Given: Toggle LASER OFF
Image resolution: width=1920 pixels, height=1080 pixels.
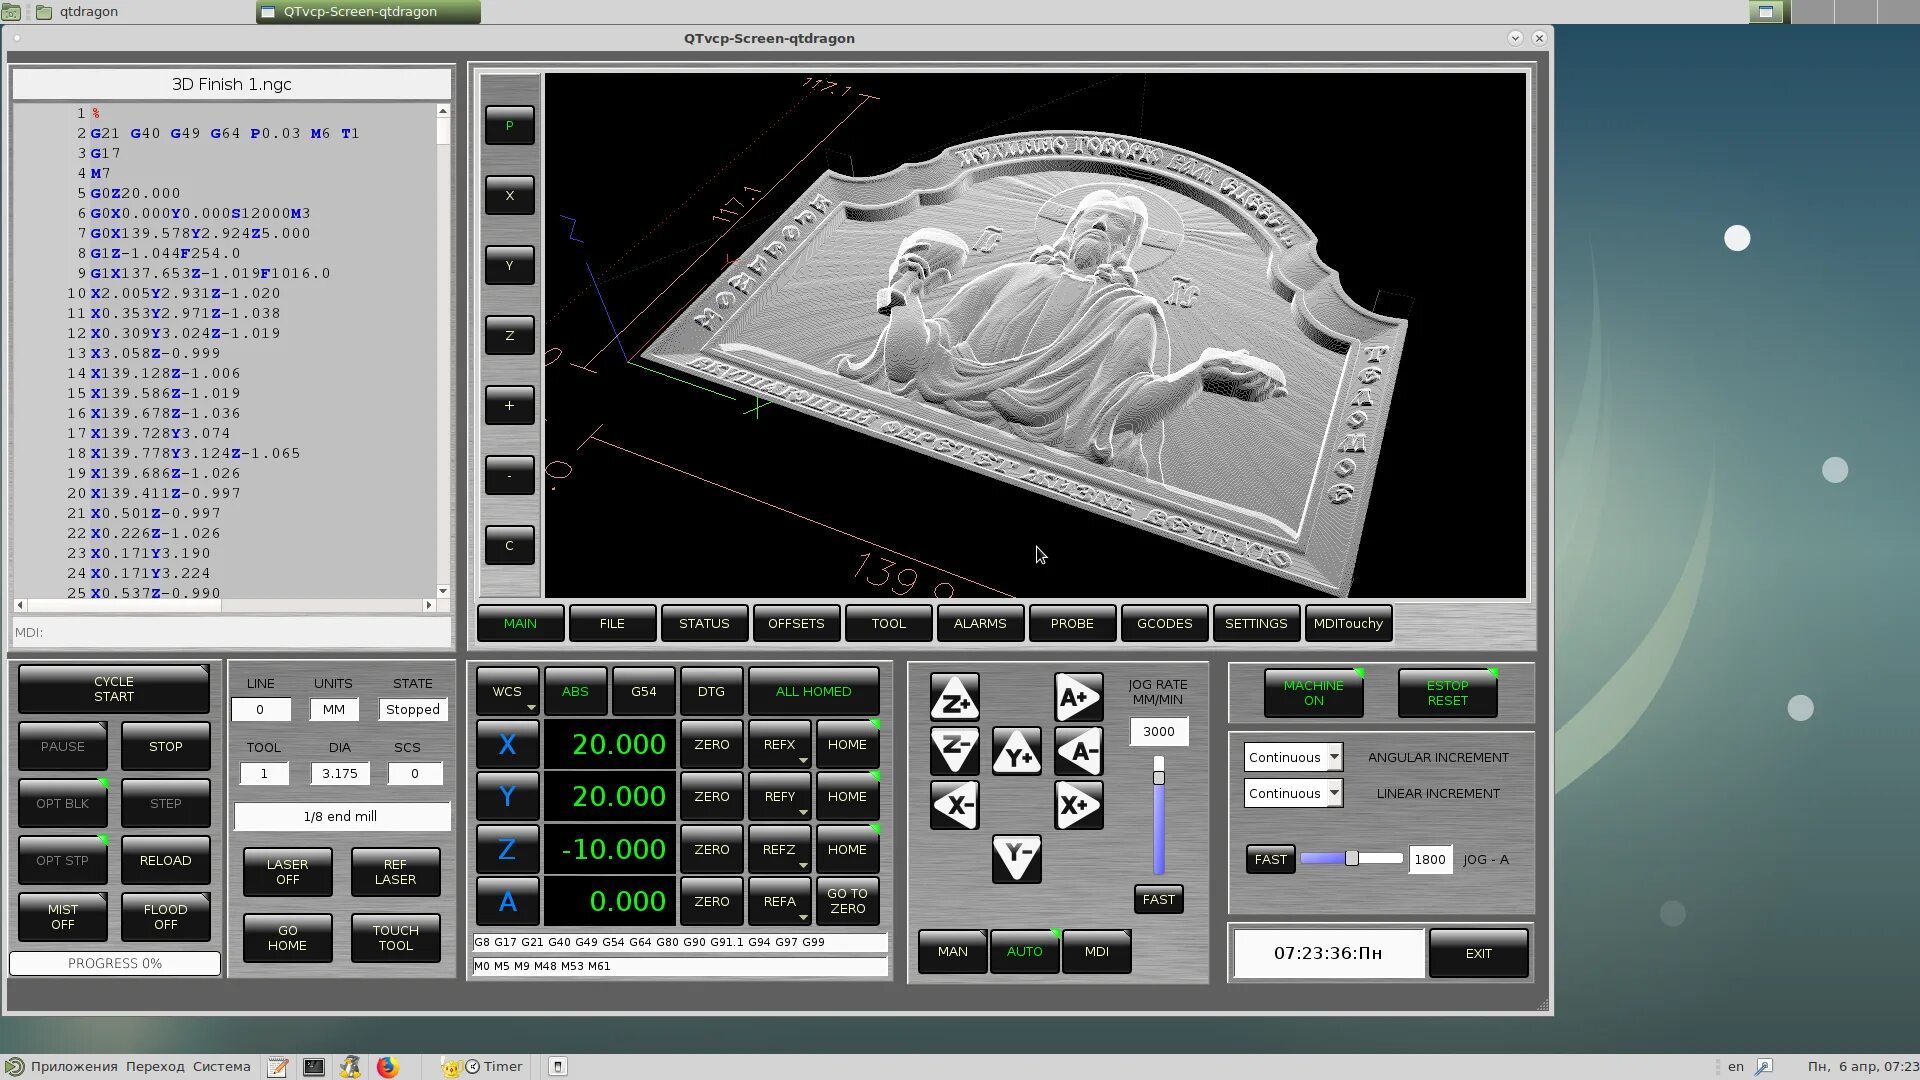Looking at the screenshot, I should click(x=288, y=872).
